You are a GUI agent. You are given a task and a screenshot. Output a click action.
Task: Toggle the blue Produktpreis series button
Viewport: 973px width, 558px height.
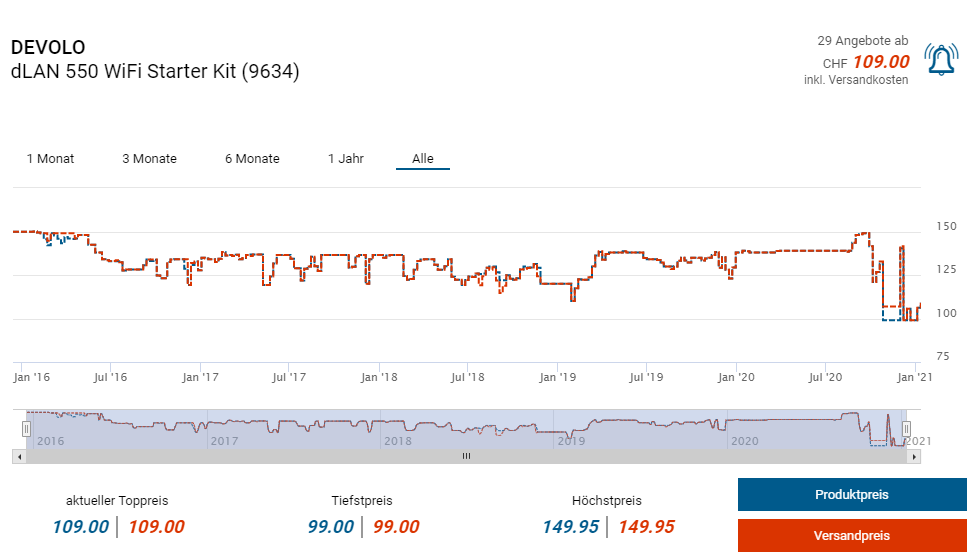coord(852,495)
